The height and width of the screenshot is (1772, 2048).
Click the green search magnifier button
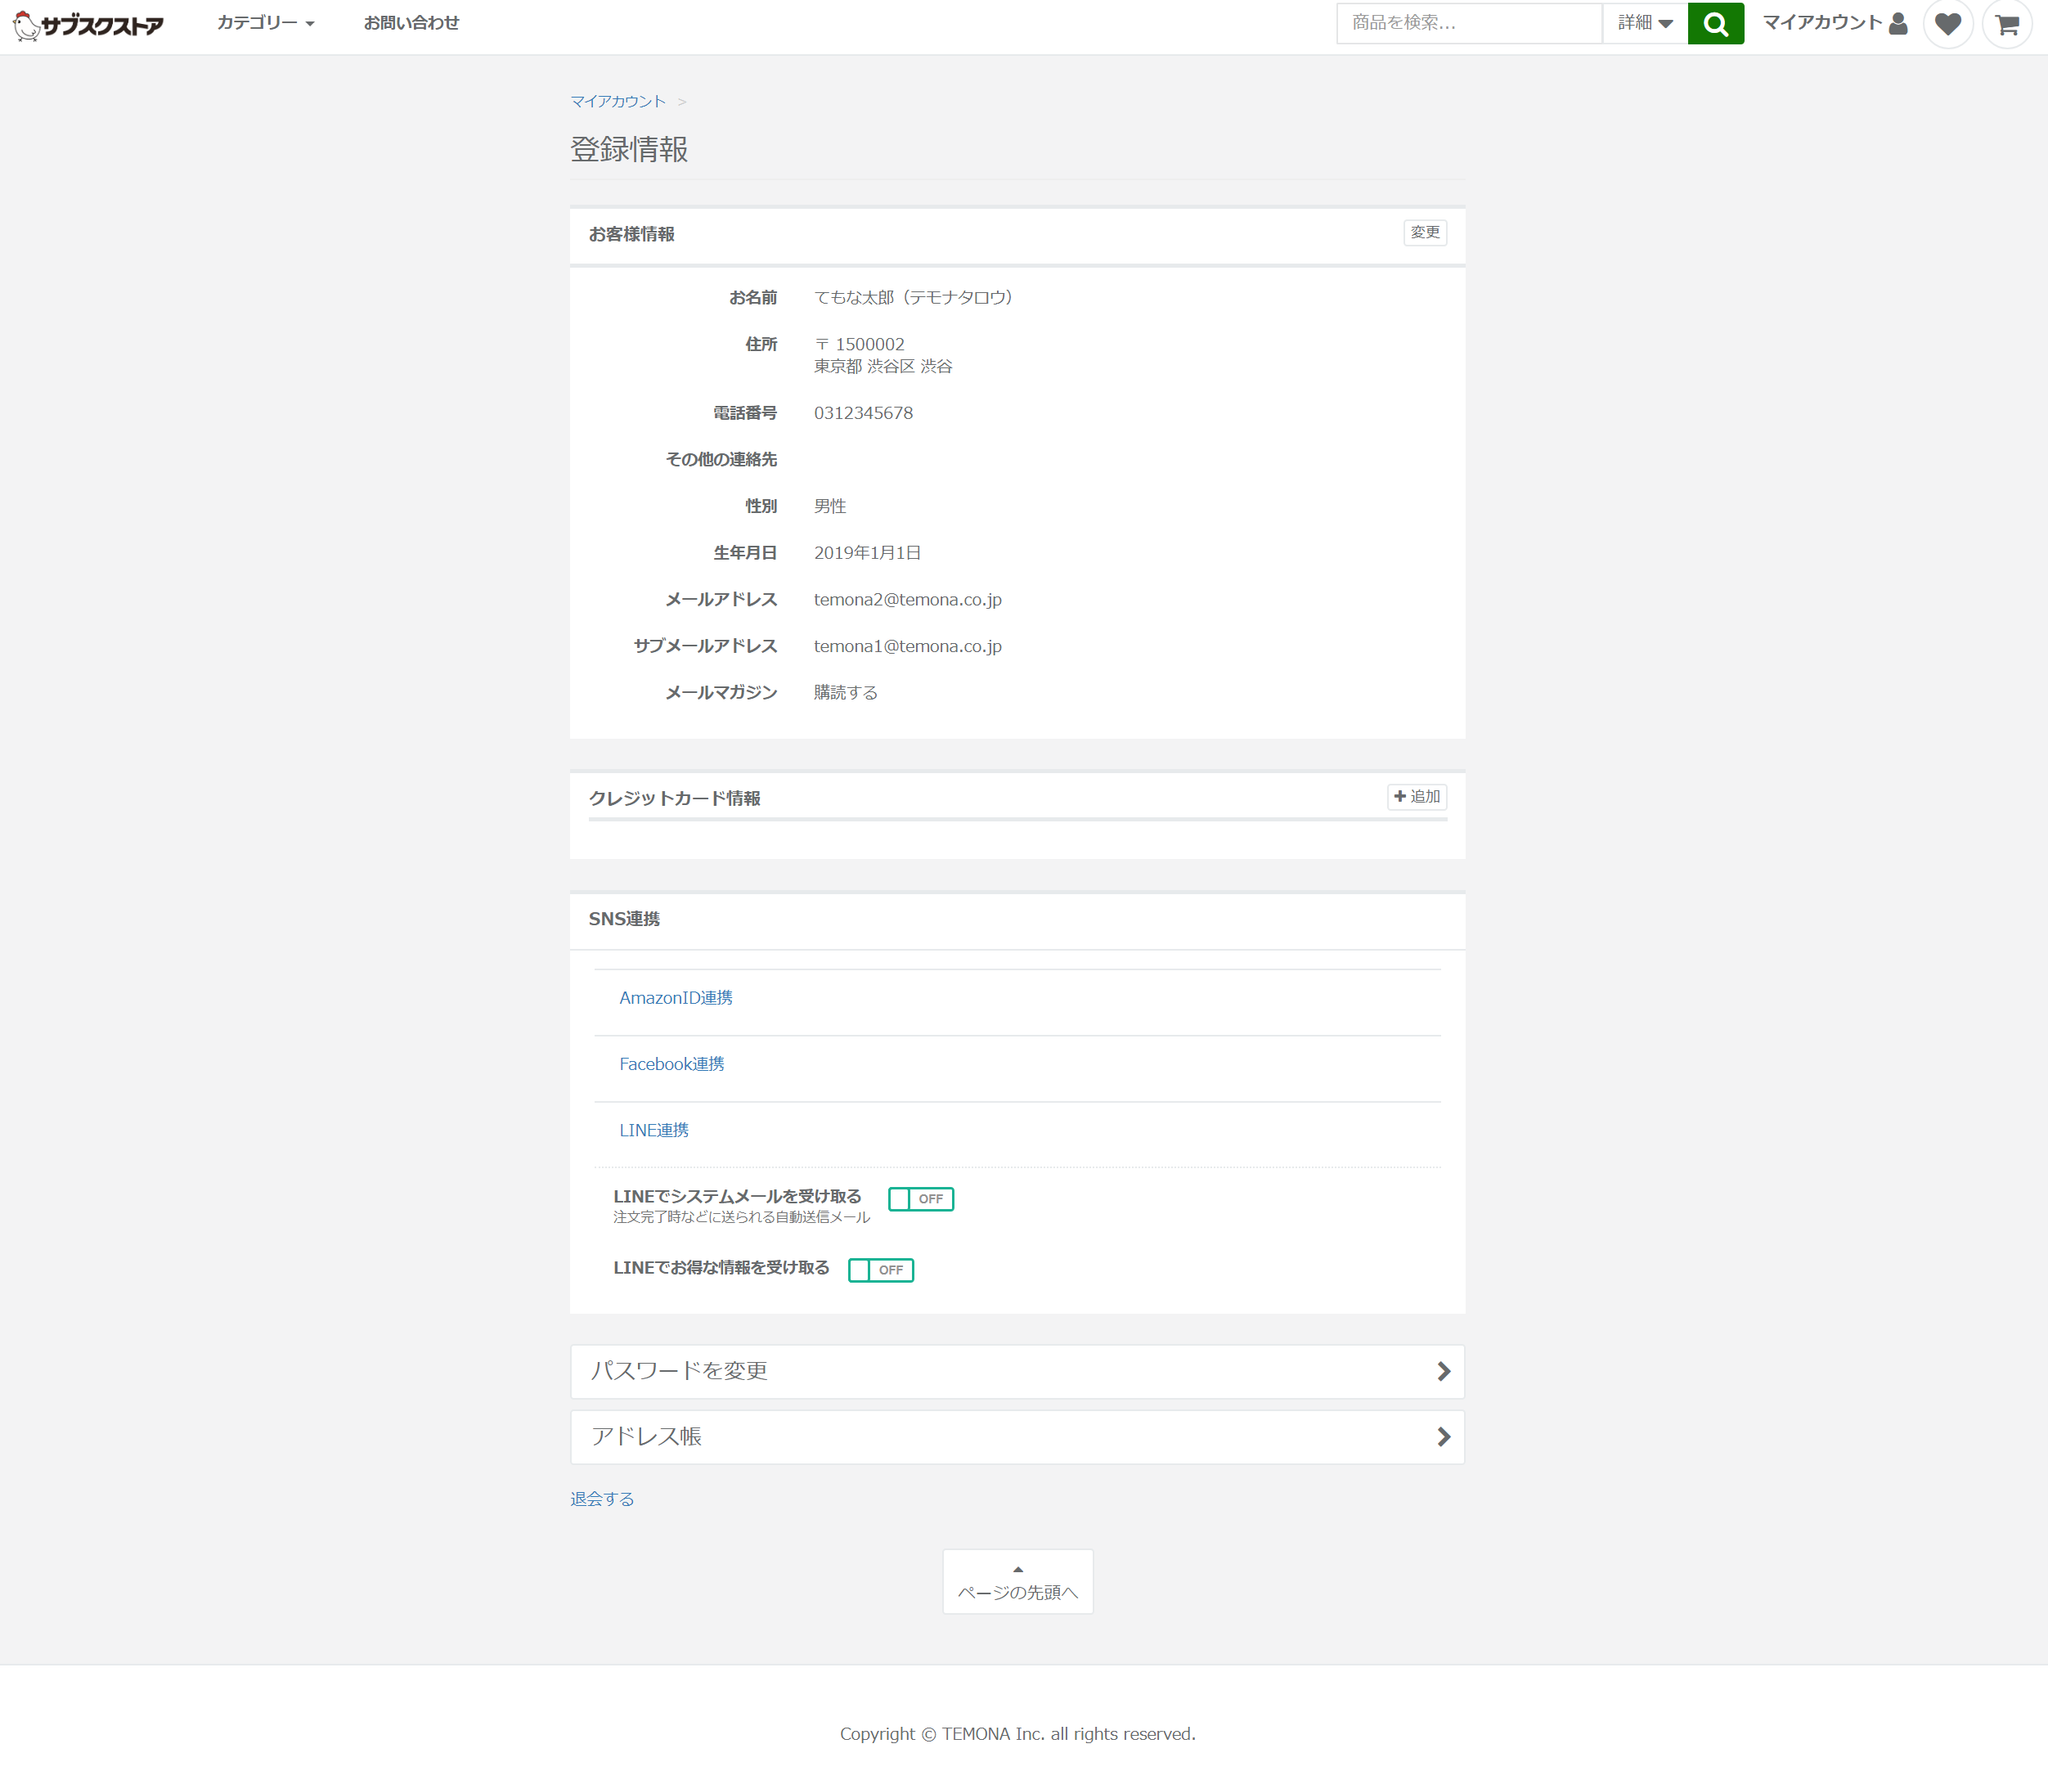tap(1715, 24)
